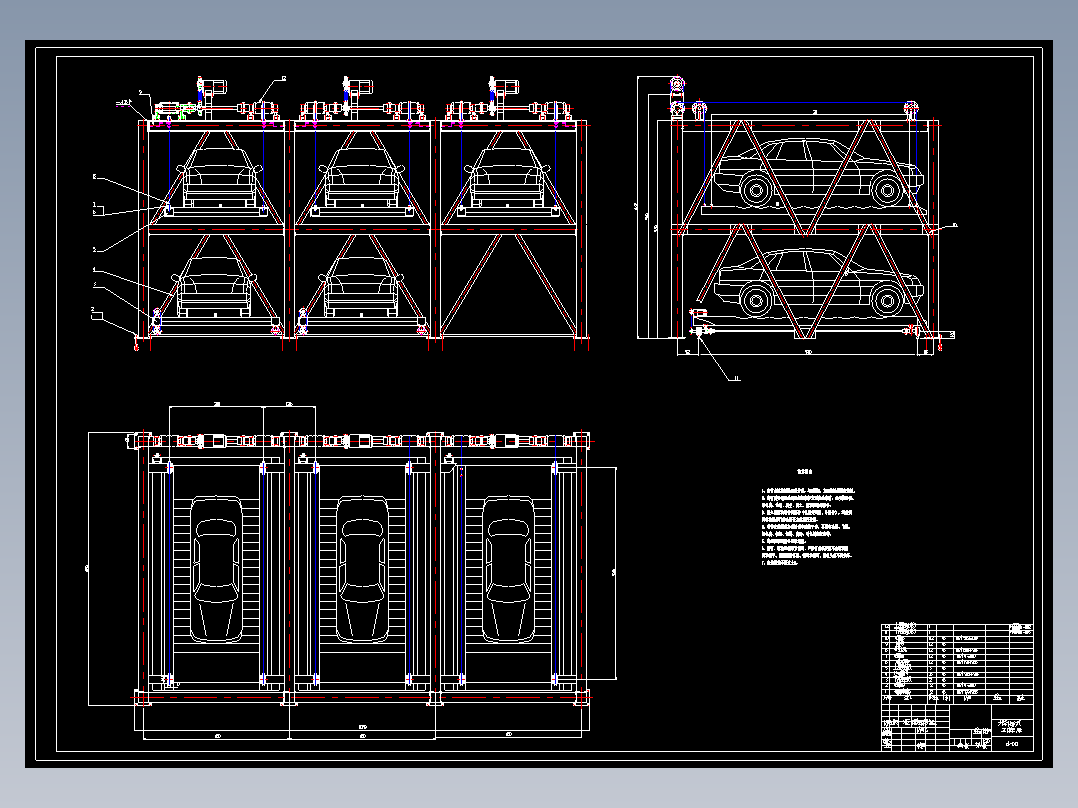Pick the left car in the plan view
The height and width of the screenshot is (808, 1078).
216,569
